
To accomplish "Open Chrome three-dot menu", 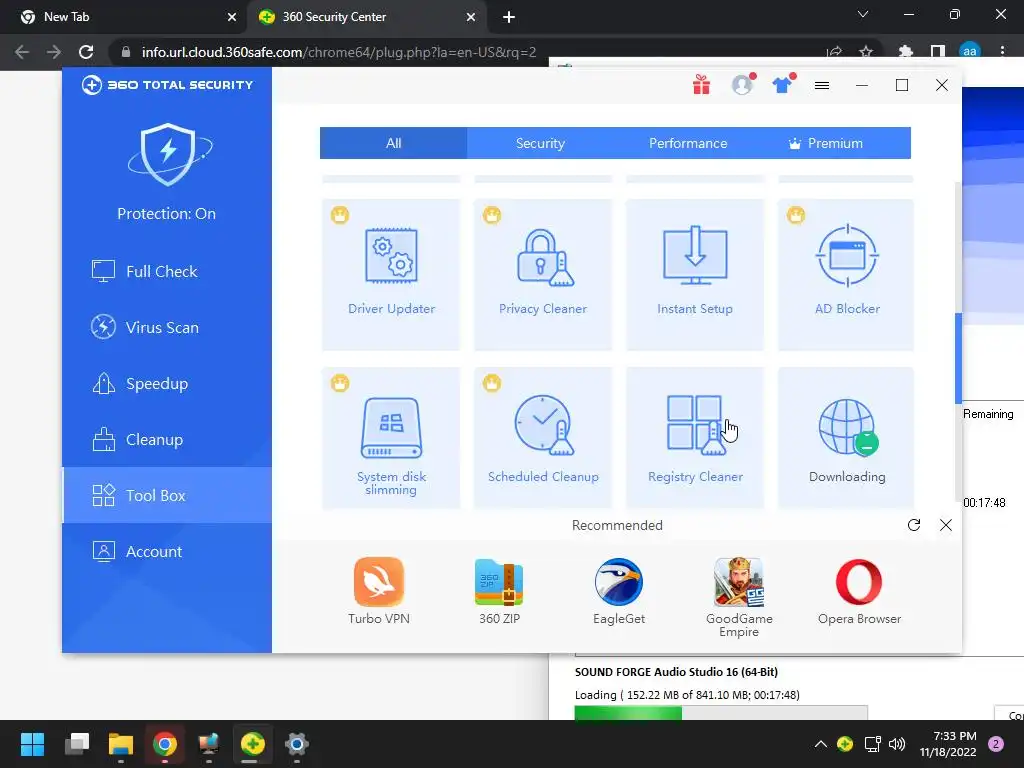I will click(x=1002, y=51).
